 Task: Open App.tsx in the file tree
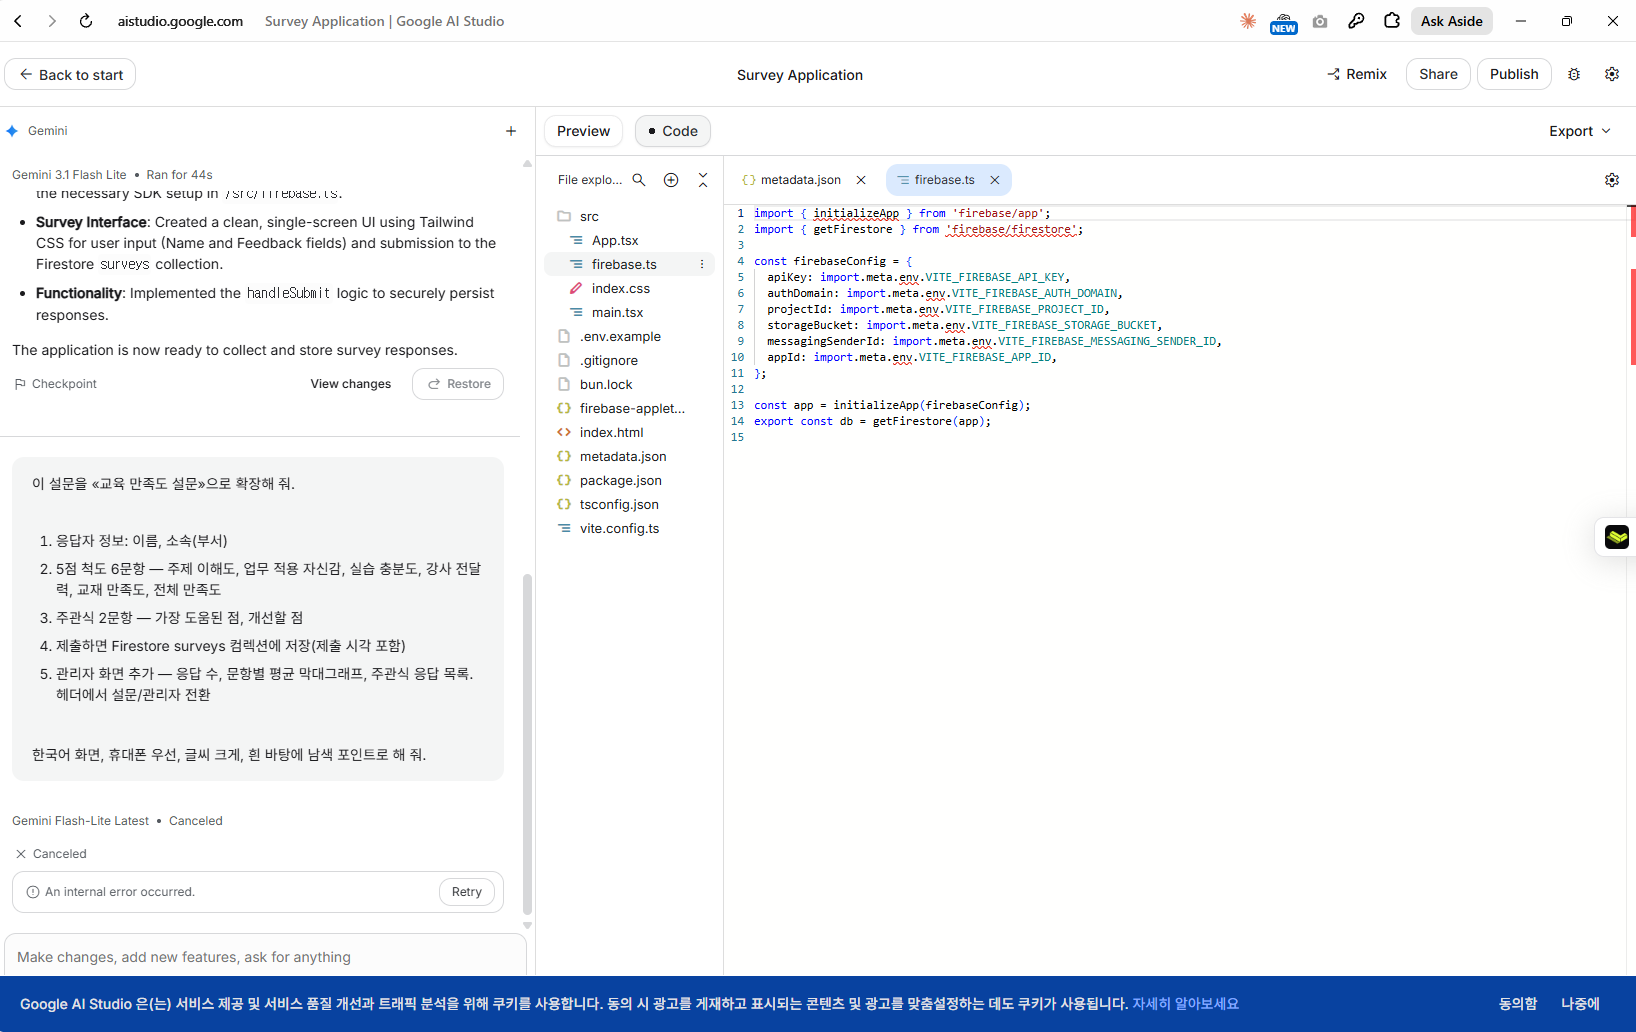click(630, 240)
